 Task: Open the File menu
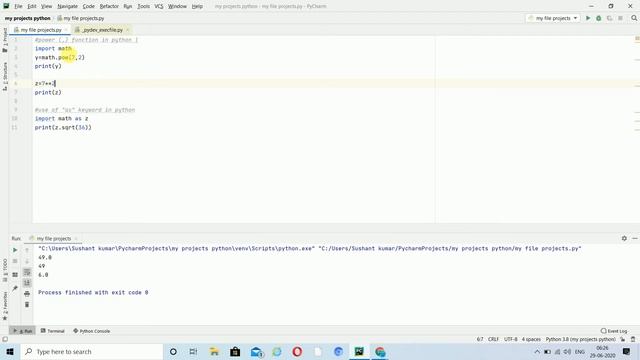point(18,6)
